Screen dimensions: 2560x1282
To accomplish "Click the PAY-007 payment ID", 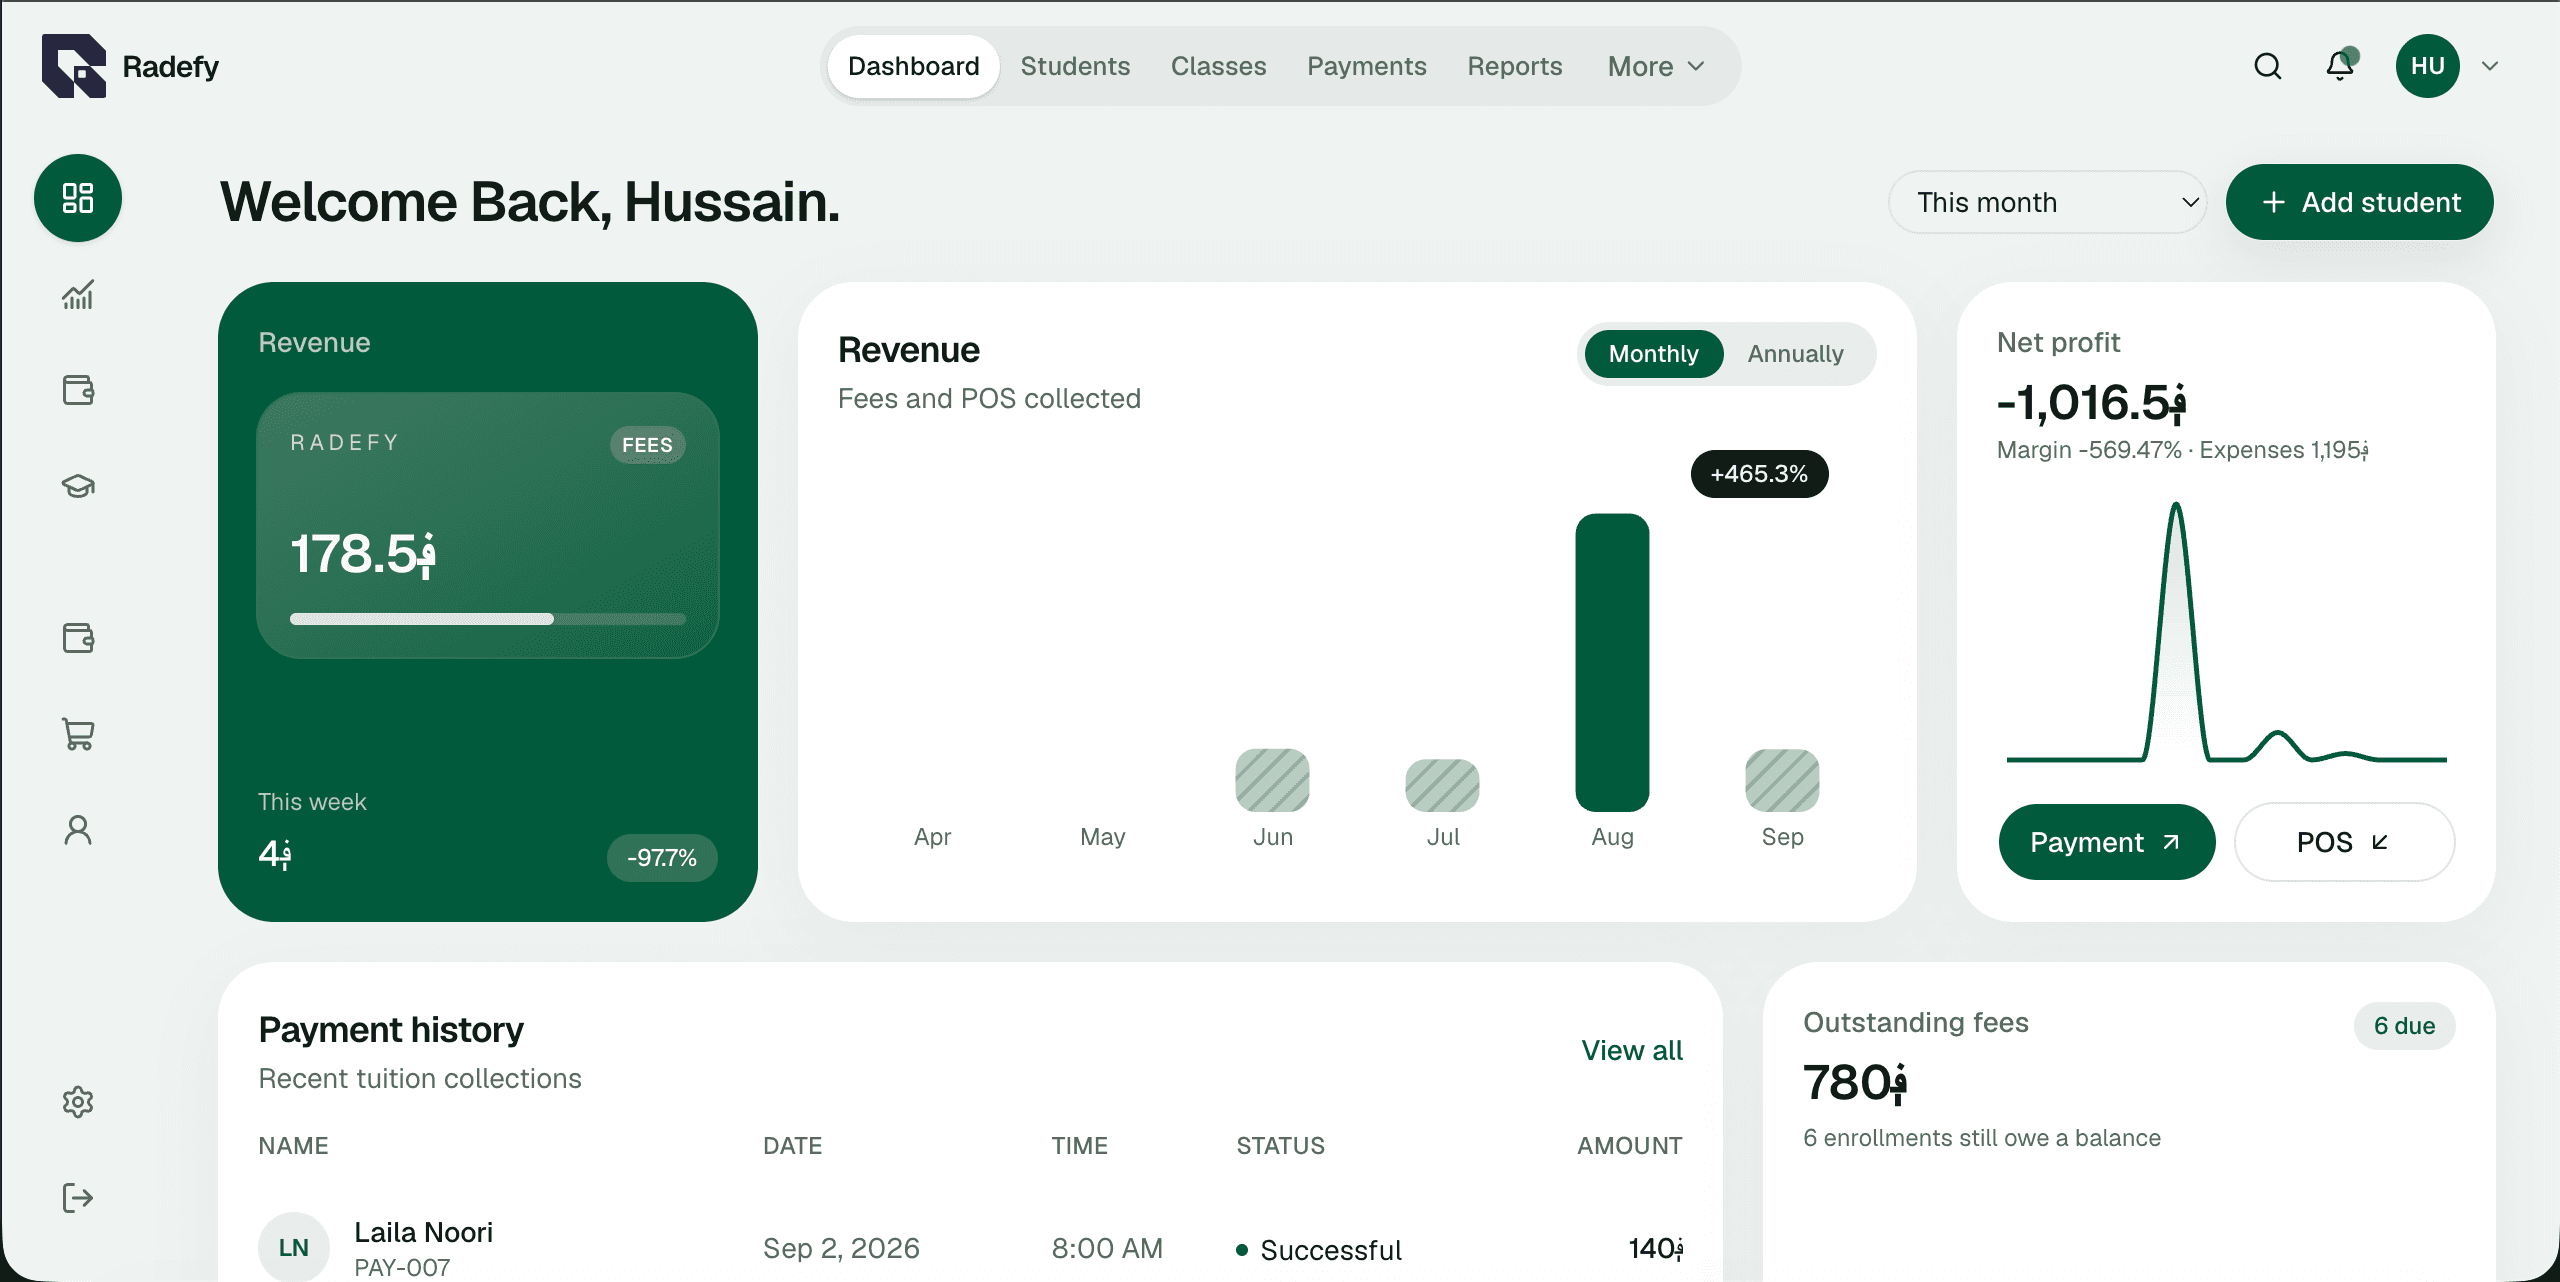I will (402, 1268).
